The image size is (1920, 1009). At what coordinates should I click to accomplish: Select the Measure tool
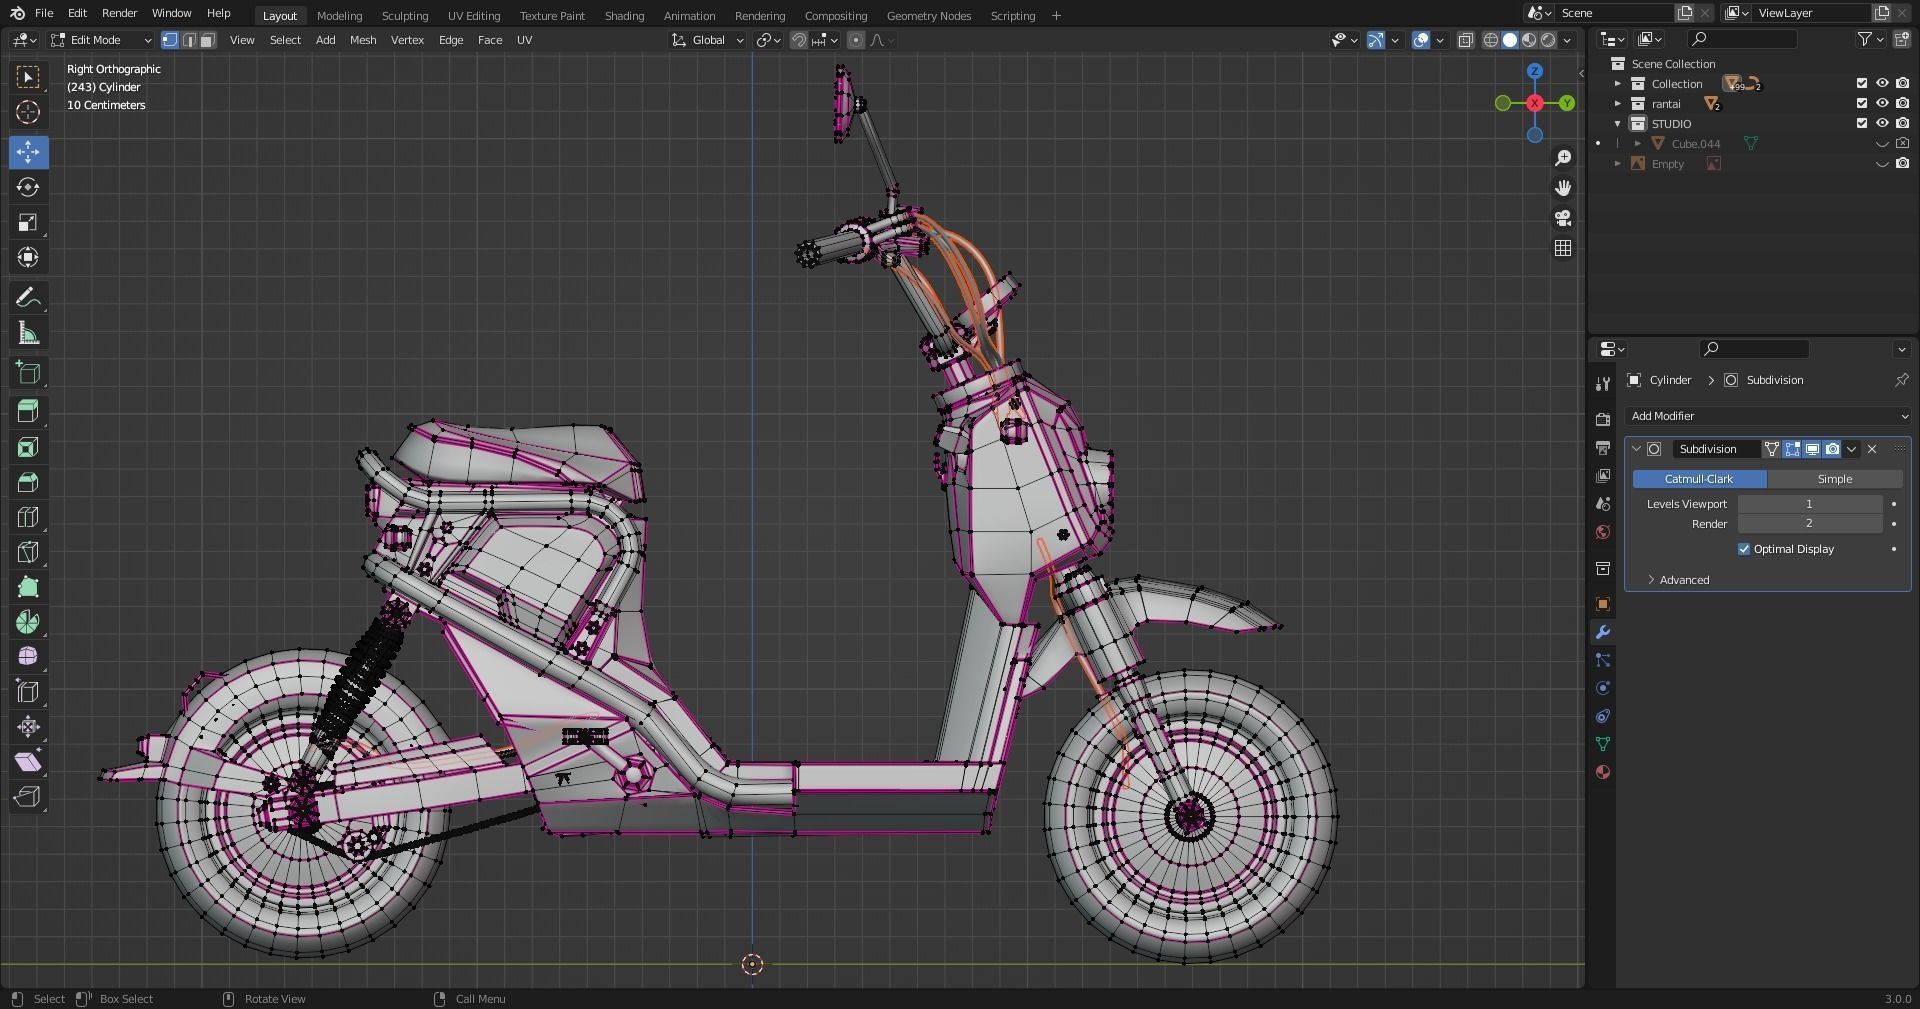(x=28, y=333)
